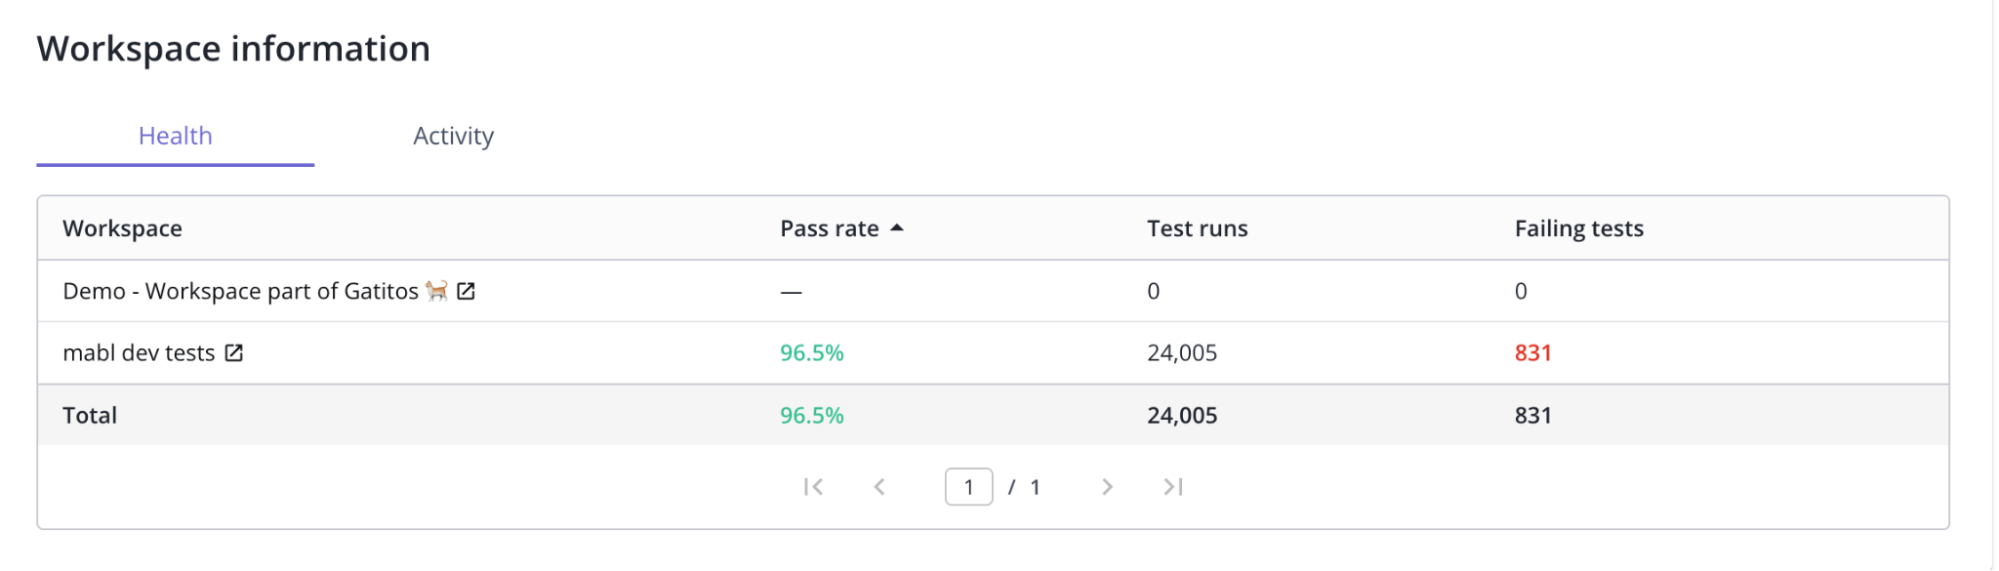This screenshot has height=571, width=1999.
Task: Click the Workspace information heading
Action: tap(234, 49)
